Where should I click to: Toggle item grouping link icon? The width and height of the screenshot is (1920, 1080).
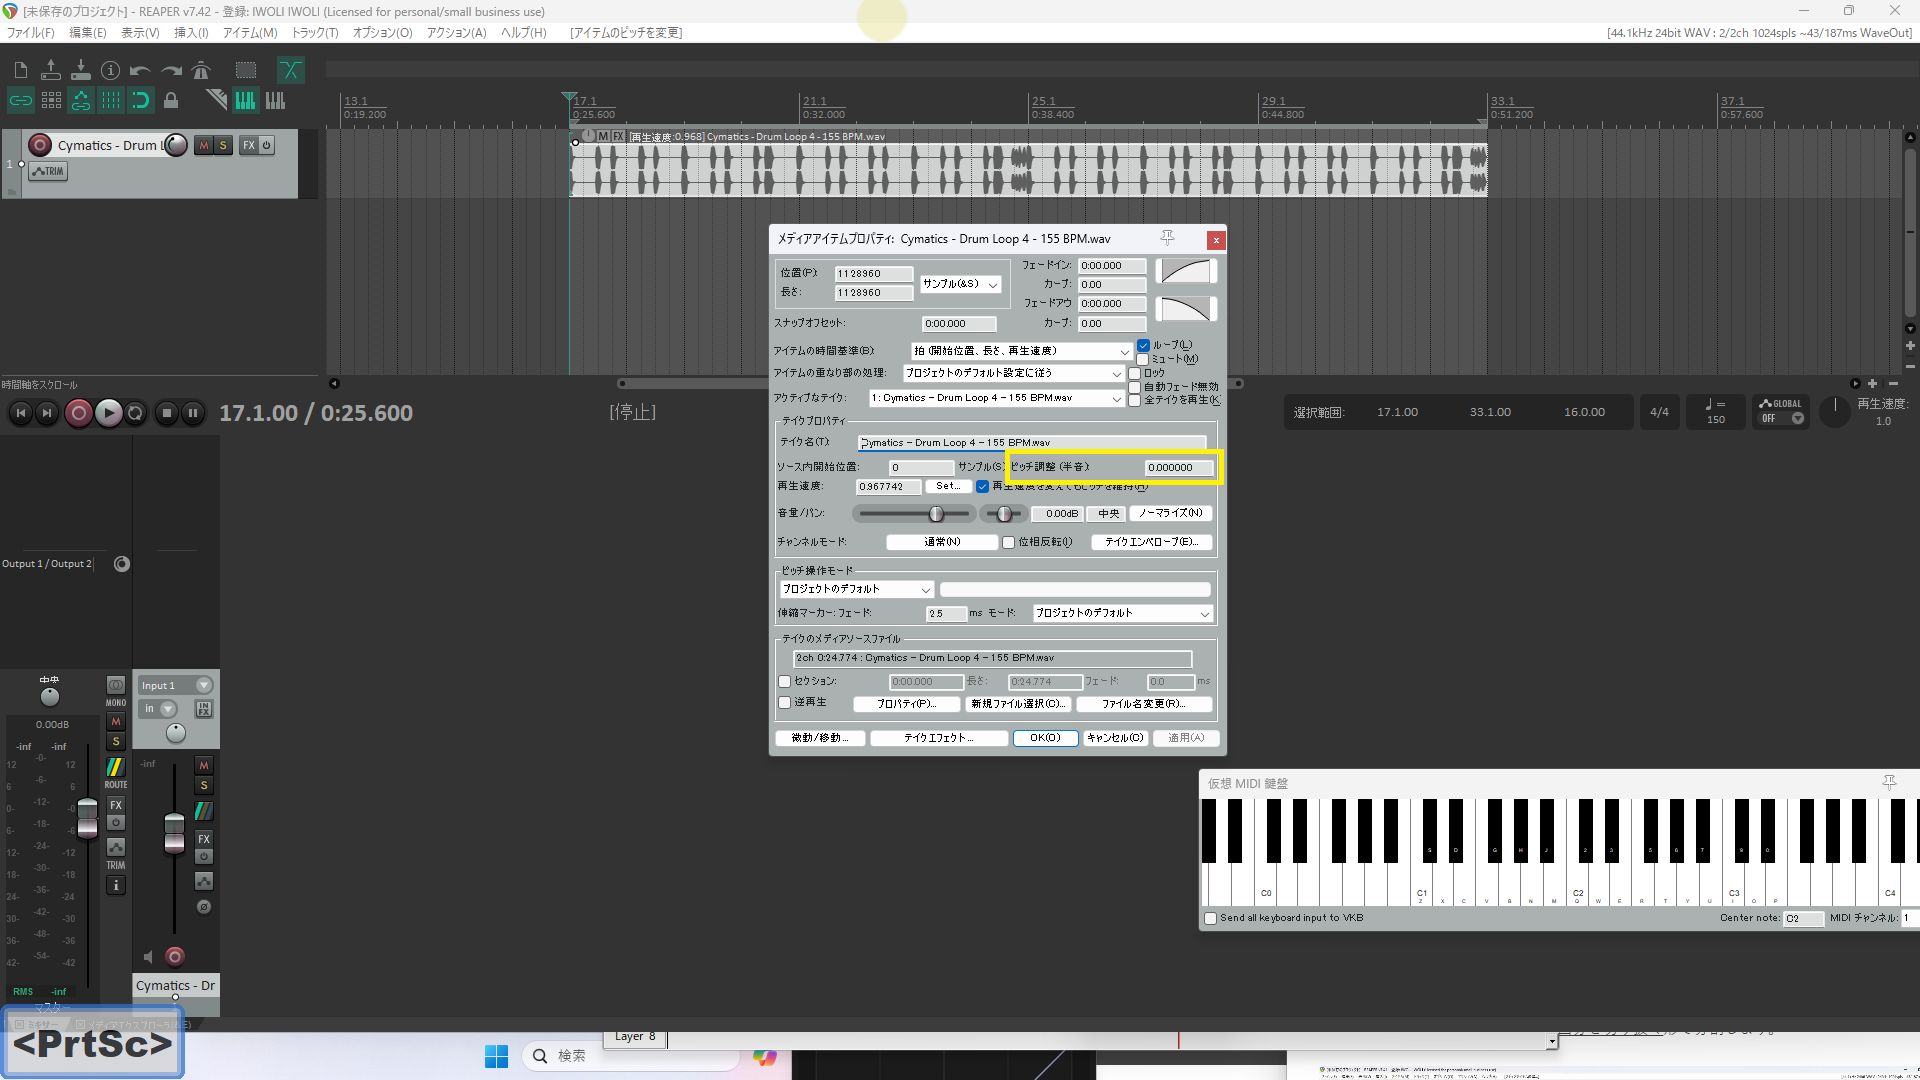(x=21, y=100)
